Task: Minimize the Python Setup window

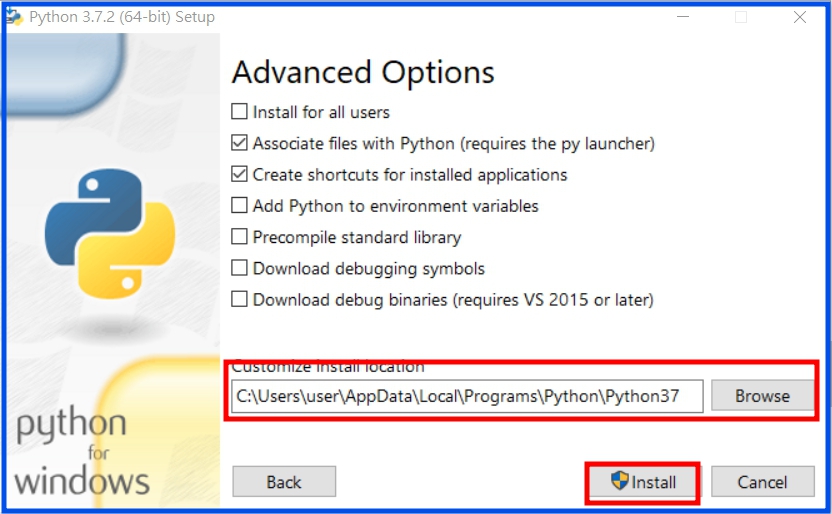Action: (x=683, y=17)
